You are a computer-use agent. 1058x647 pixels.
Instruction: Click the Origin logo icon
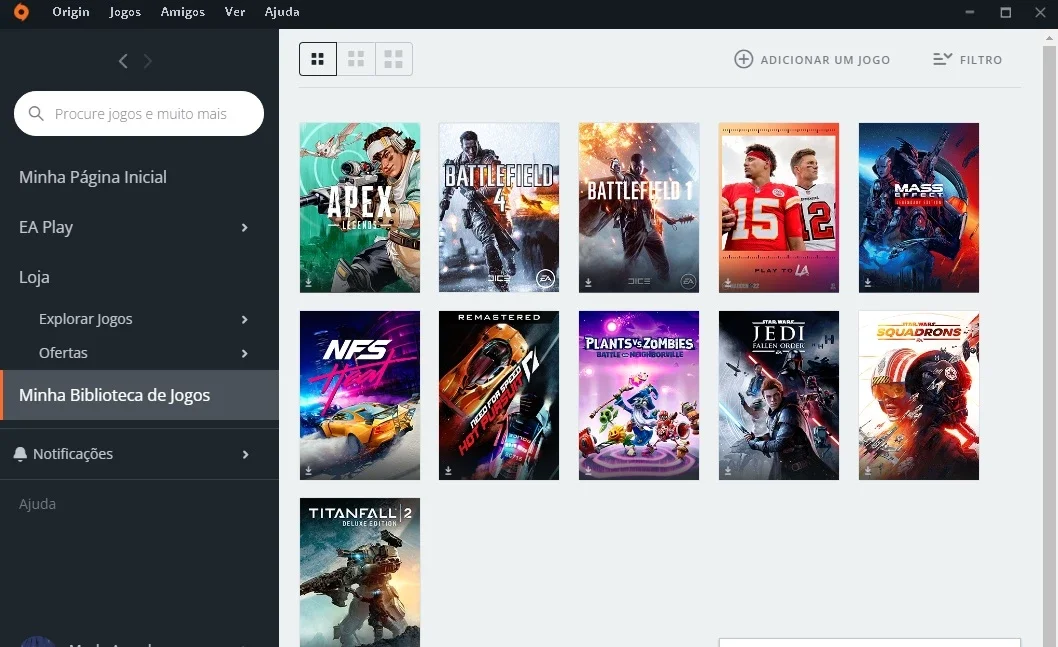tap(22, 11)
